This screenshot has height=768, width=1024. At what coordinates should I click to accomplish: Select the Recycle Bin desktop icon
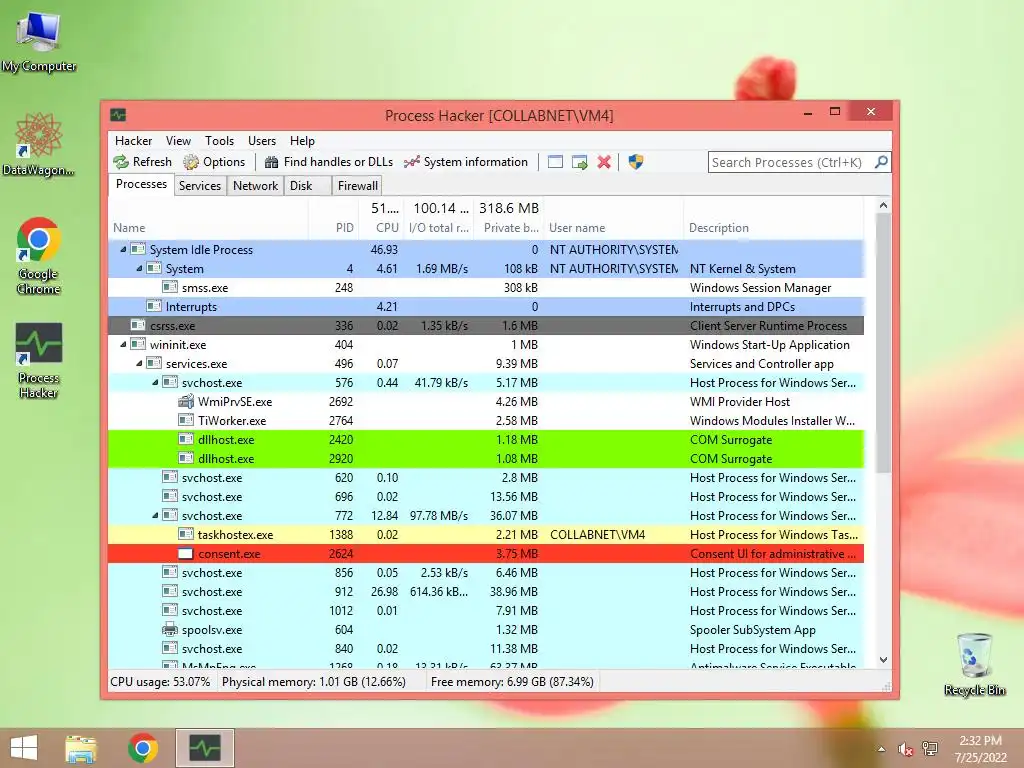[x=974, y=664]
